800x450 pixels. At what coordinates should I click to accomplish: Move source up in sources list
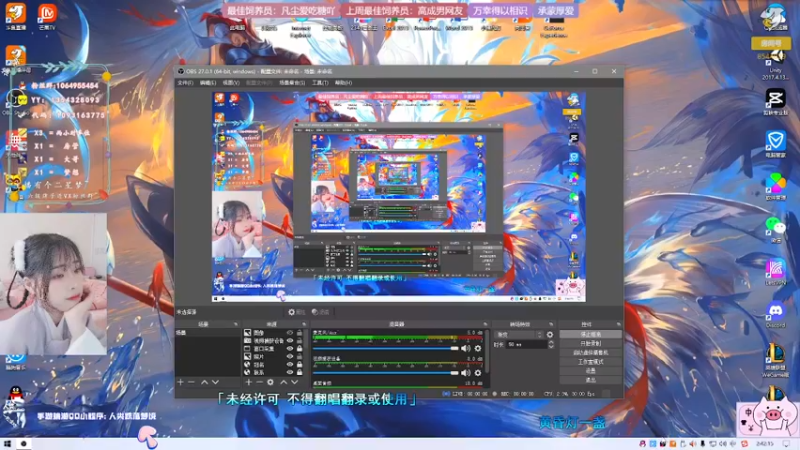pyautogui.click(x=283, y=382)
